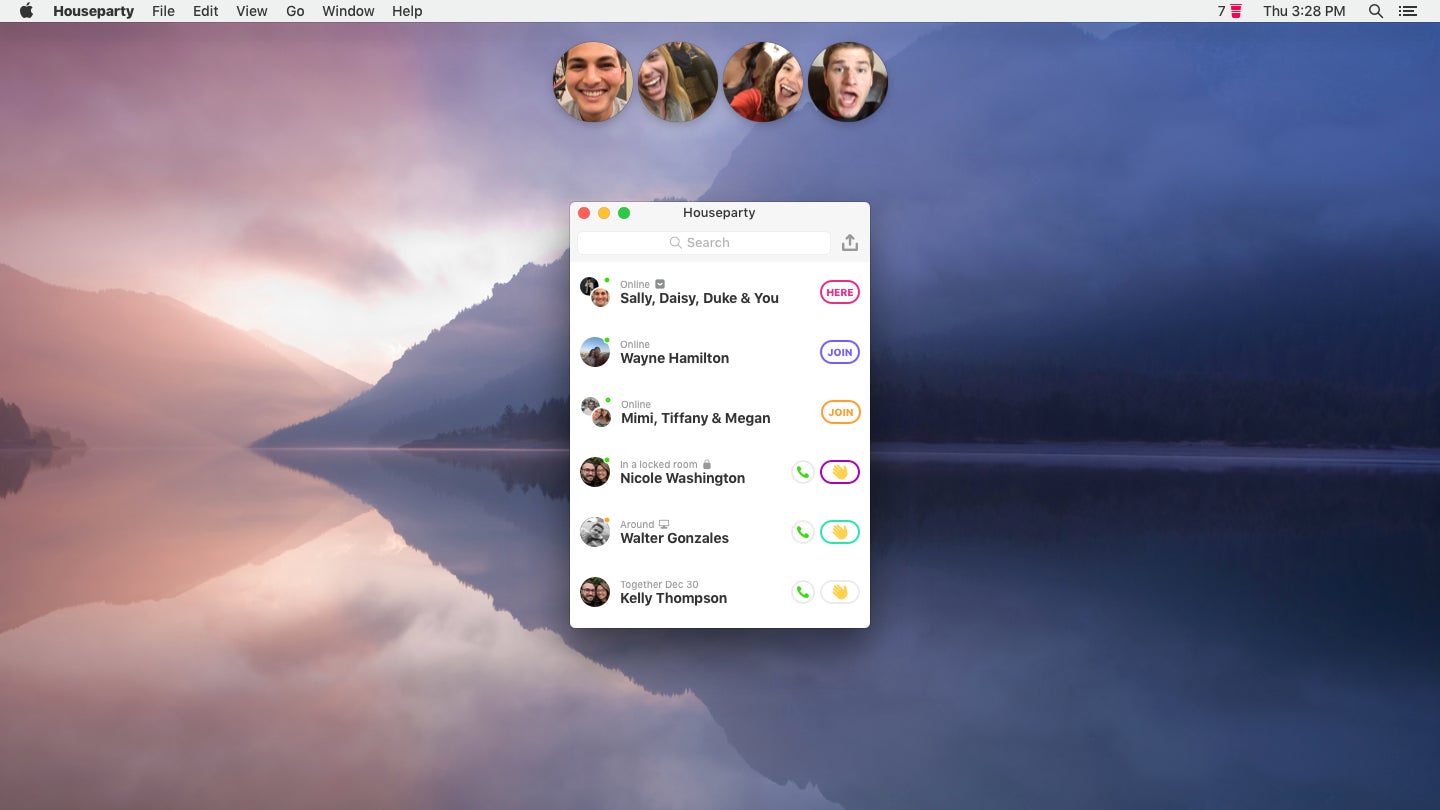
Task: Open the Apple menu
Action: [26, 11]
